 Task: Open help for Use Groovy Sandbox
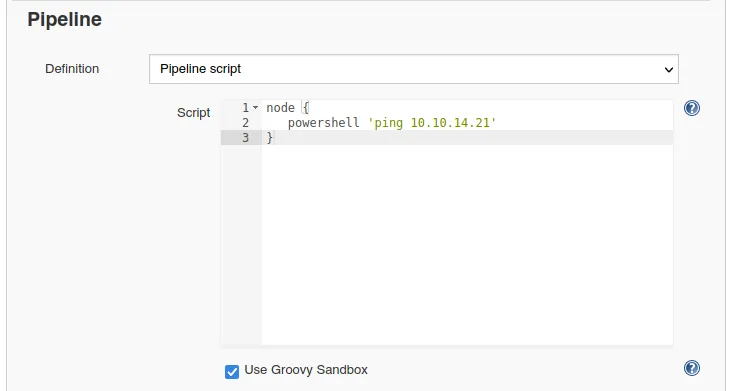(691, 368)
